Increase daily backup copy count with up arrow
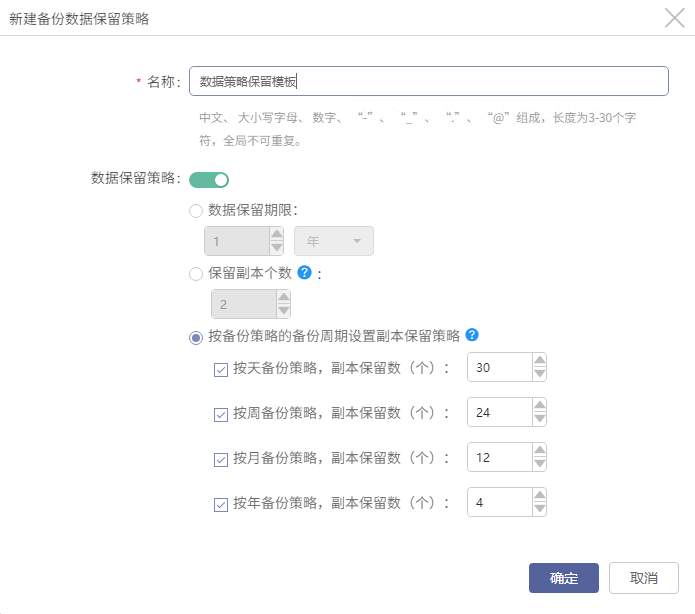Viewport: 695px width, 614px height. (539, 360)
